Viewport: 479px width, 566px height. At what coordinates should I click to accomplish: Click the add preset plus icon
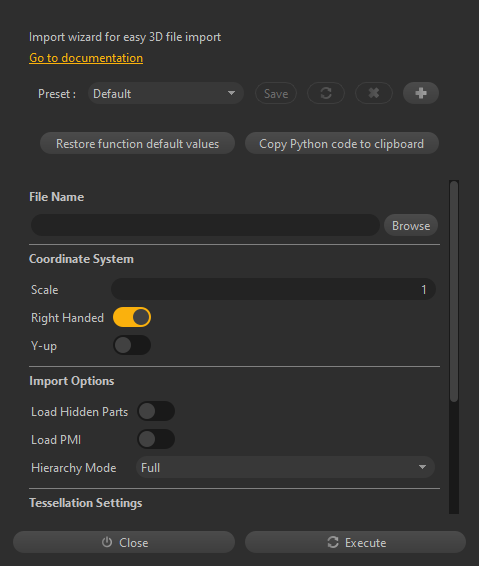[x=421, y=93]
